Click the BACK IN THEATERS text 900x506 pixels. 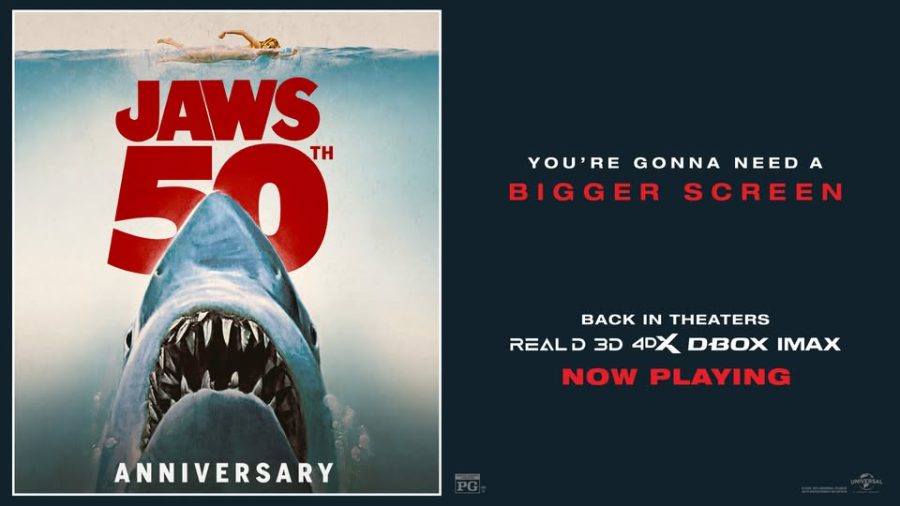[x=676, y=319]
